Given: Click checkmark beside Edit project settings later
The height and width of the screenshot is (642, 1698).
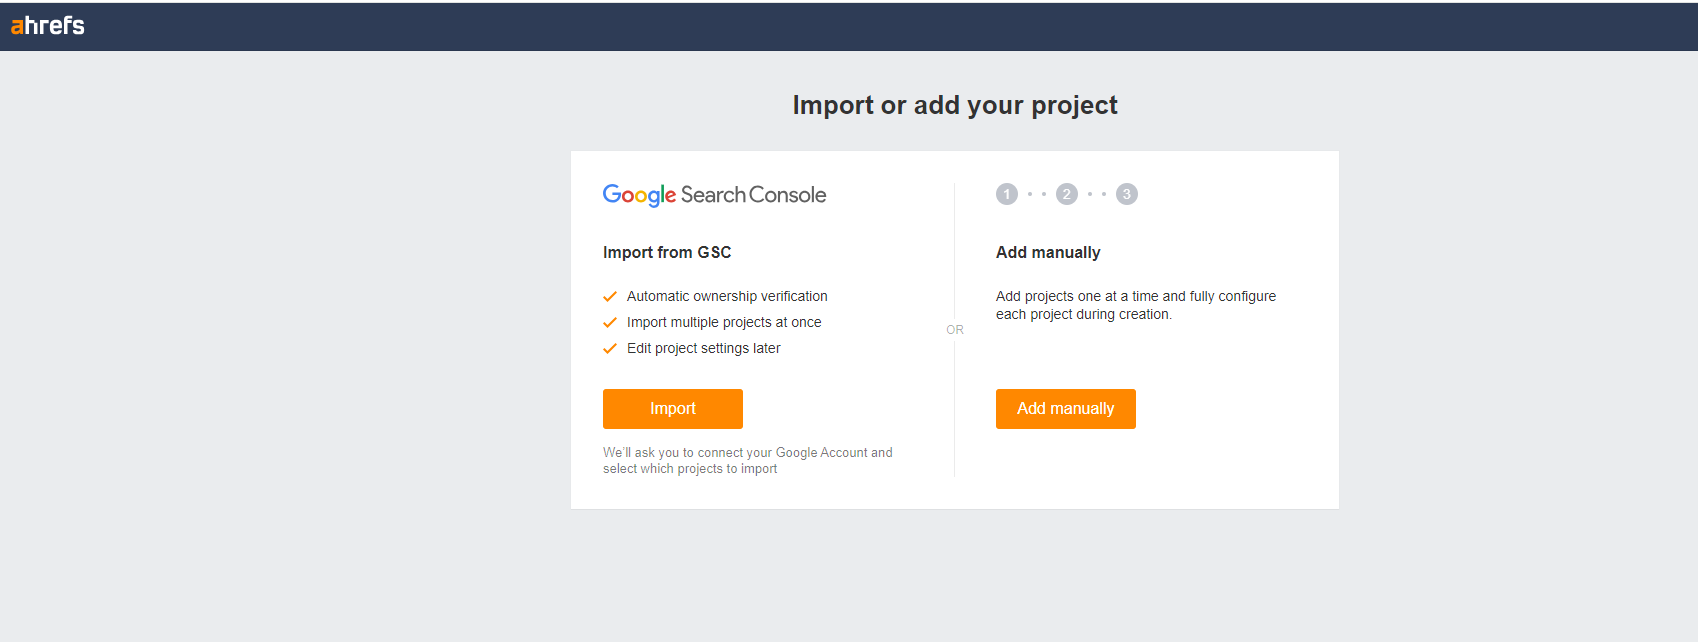Looking at the screenshot, I should pyautogui.click(x=610, y=349).
